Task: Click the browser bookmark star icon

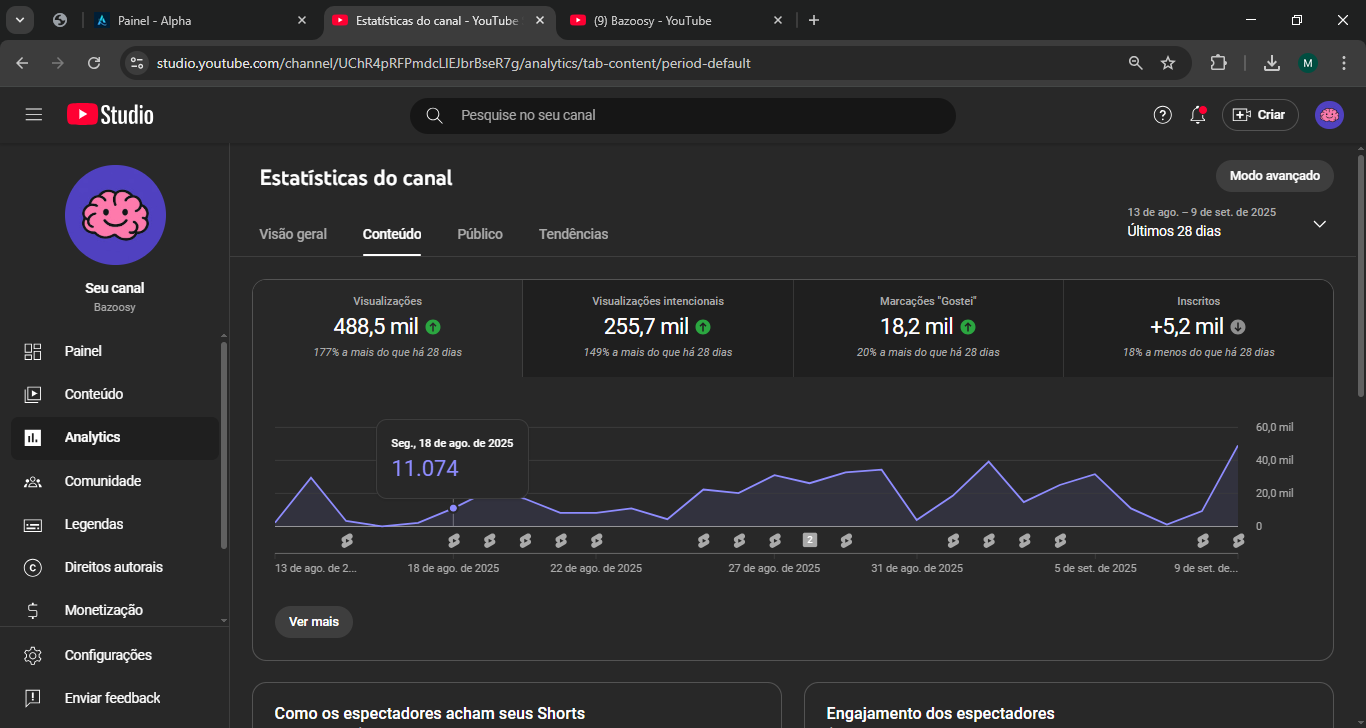Action: coord(1168,63)
